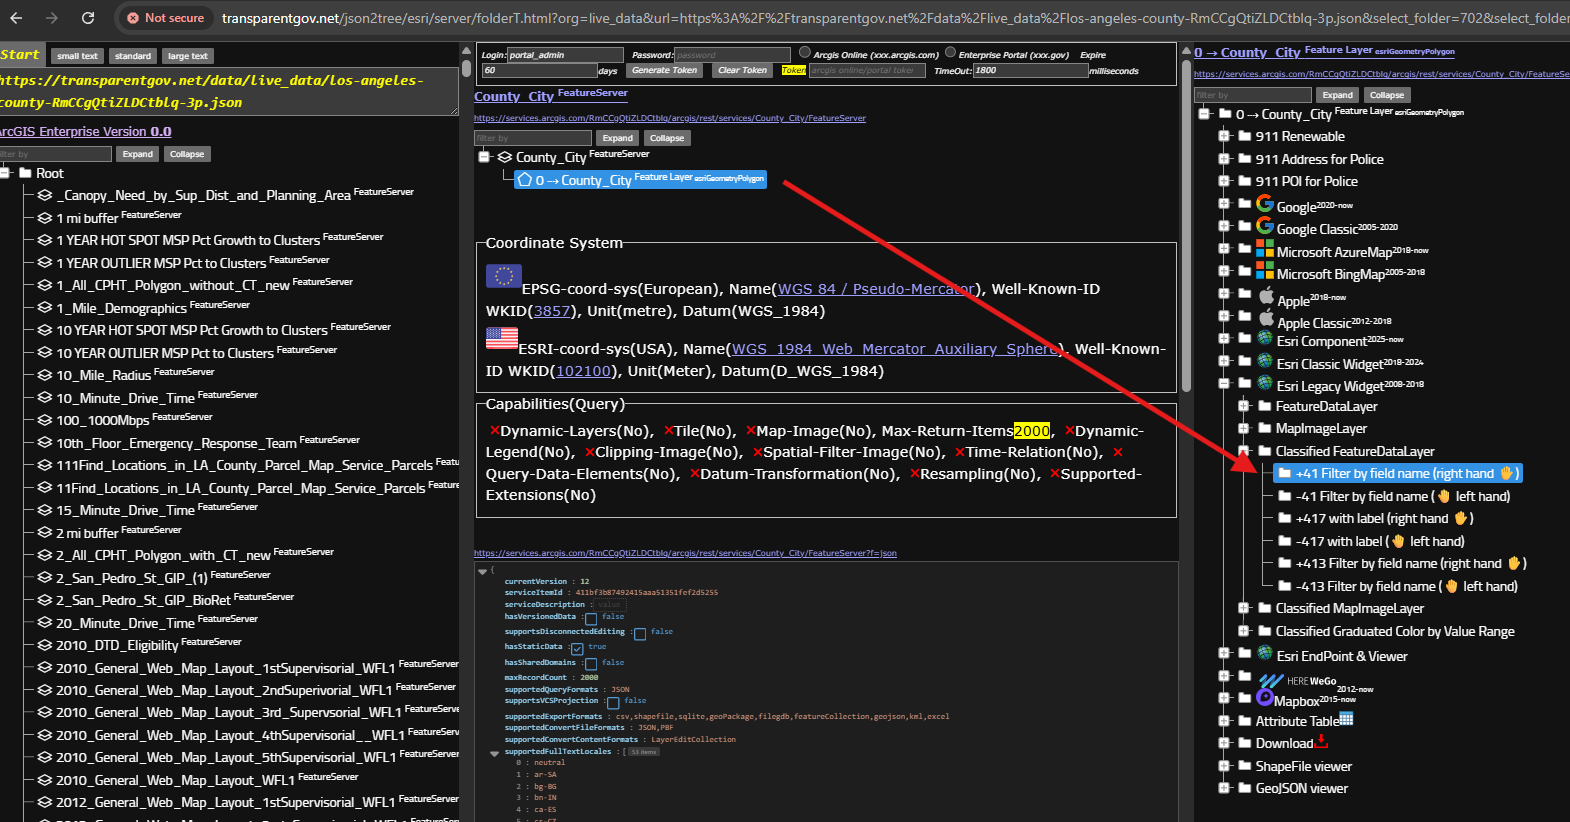Expand the Classified MapImageLayer node
The image size is (1570, 822).
[x=1244, y=608]
